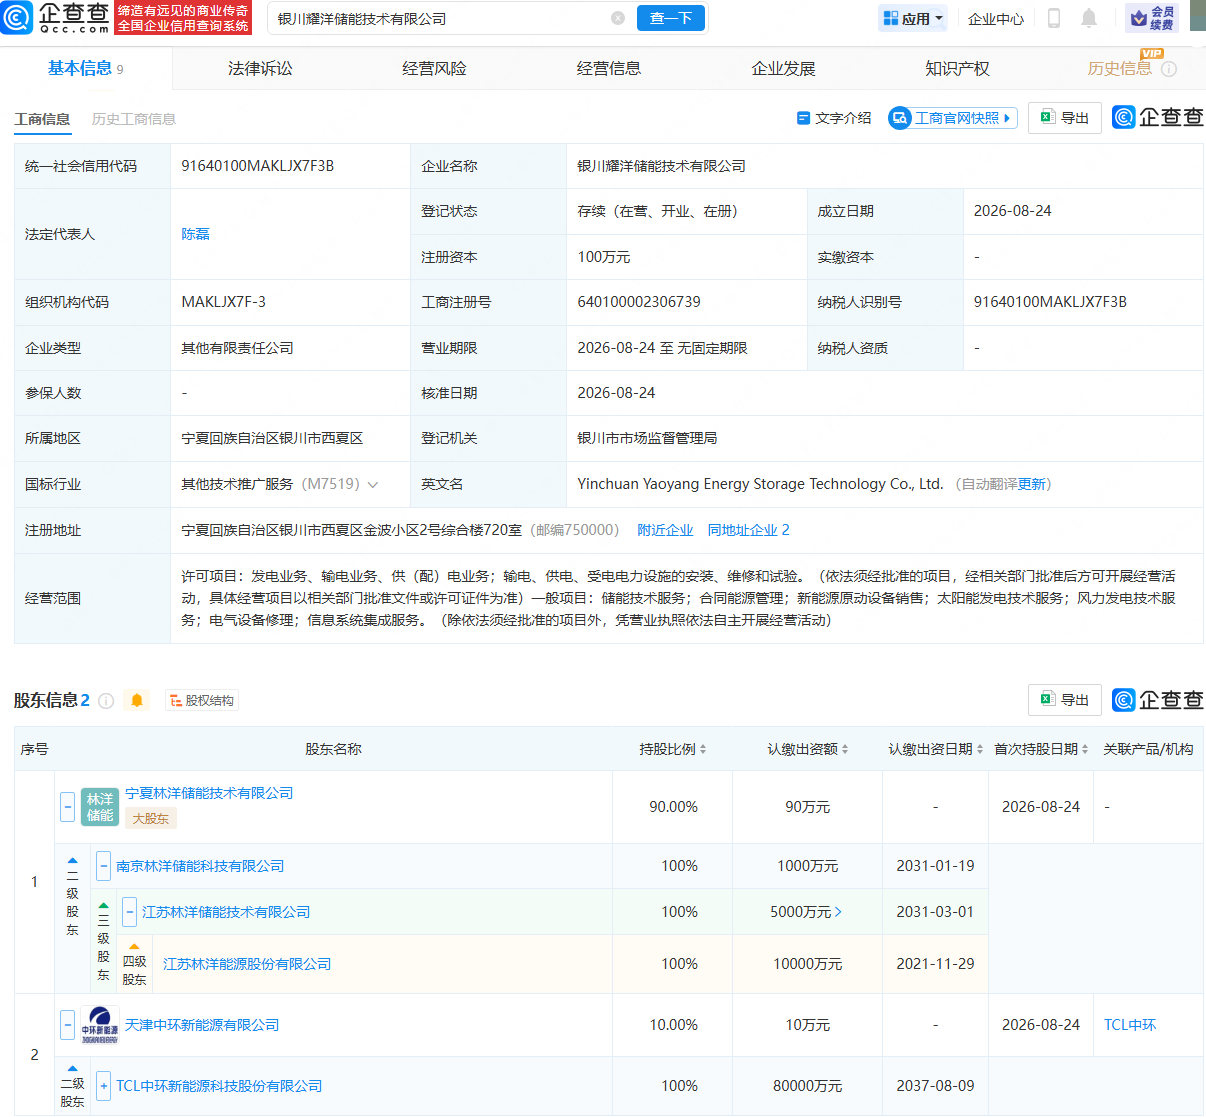
Task: Click the 企查查 brand logo beside lower 导出
Action: click(1157, 700)
